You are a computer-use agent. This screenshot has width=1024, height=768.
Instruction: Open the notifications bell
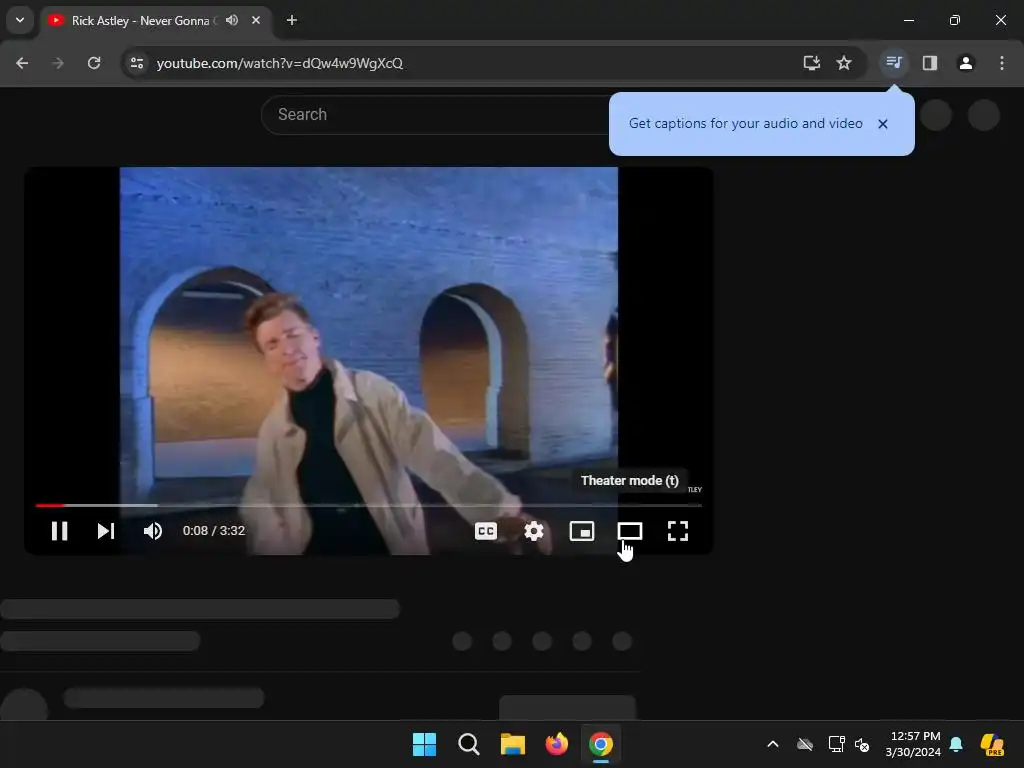click(x=956, y=744)
